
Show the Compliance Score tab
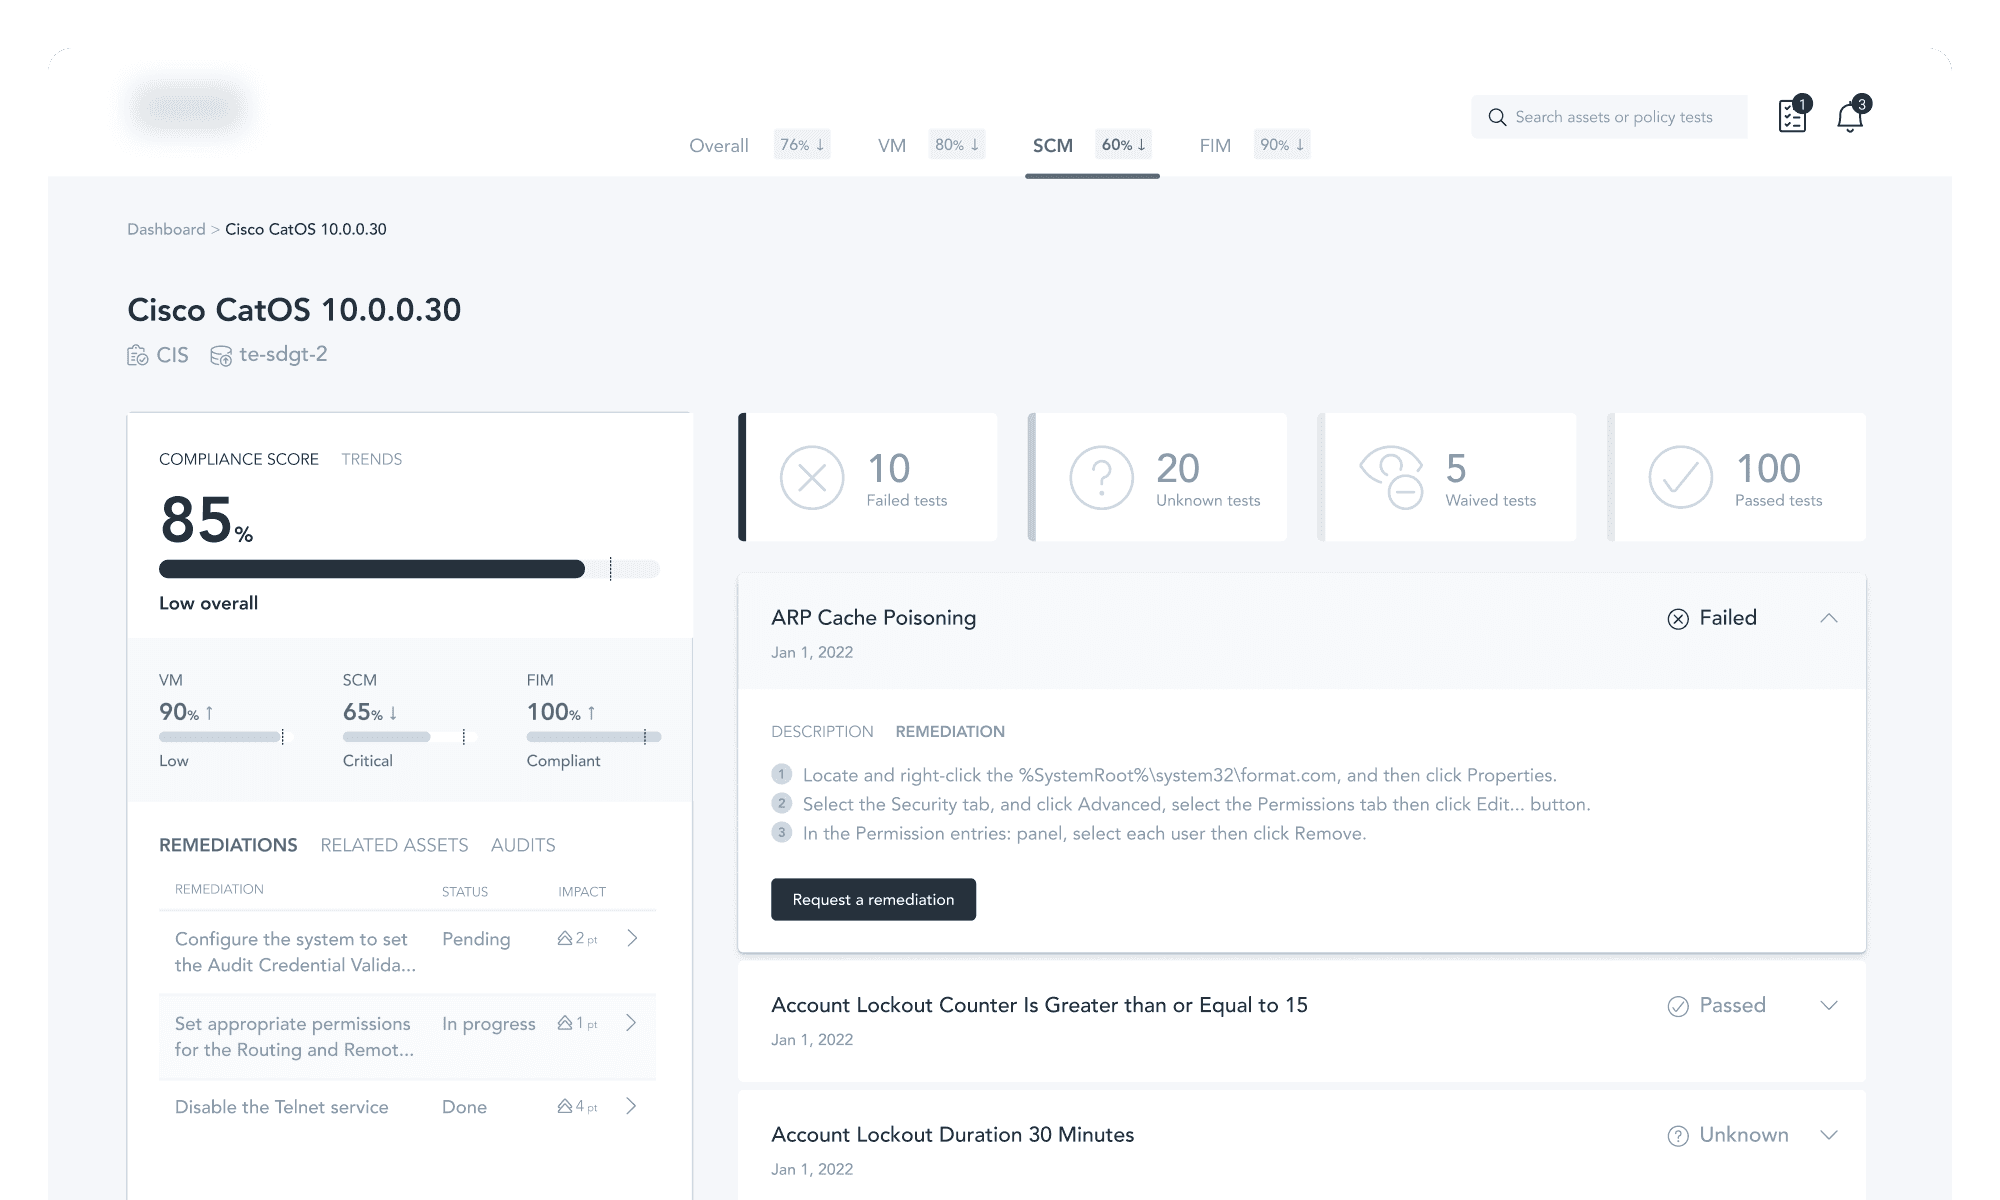(239, 459)
